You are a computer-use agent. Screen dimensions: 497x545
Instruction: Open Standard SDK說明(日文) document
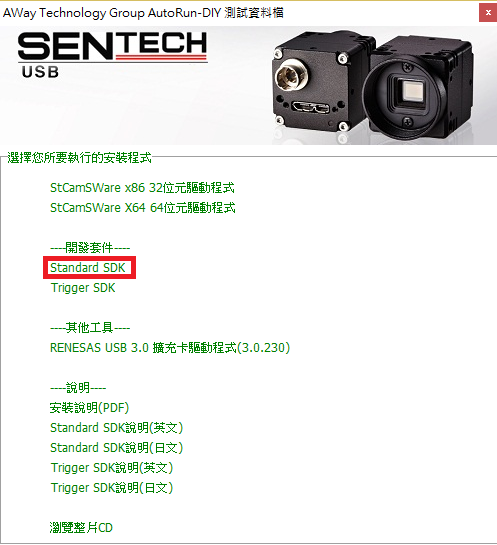tap(116, 448)
